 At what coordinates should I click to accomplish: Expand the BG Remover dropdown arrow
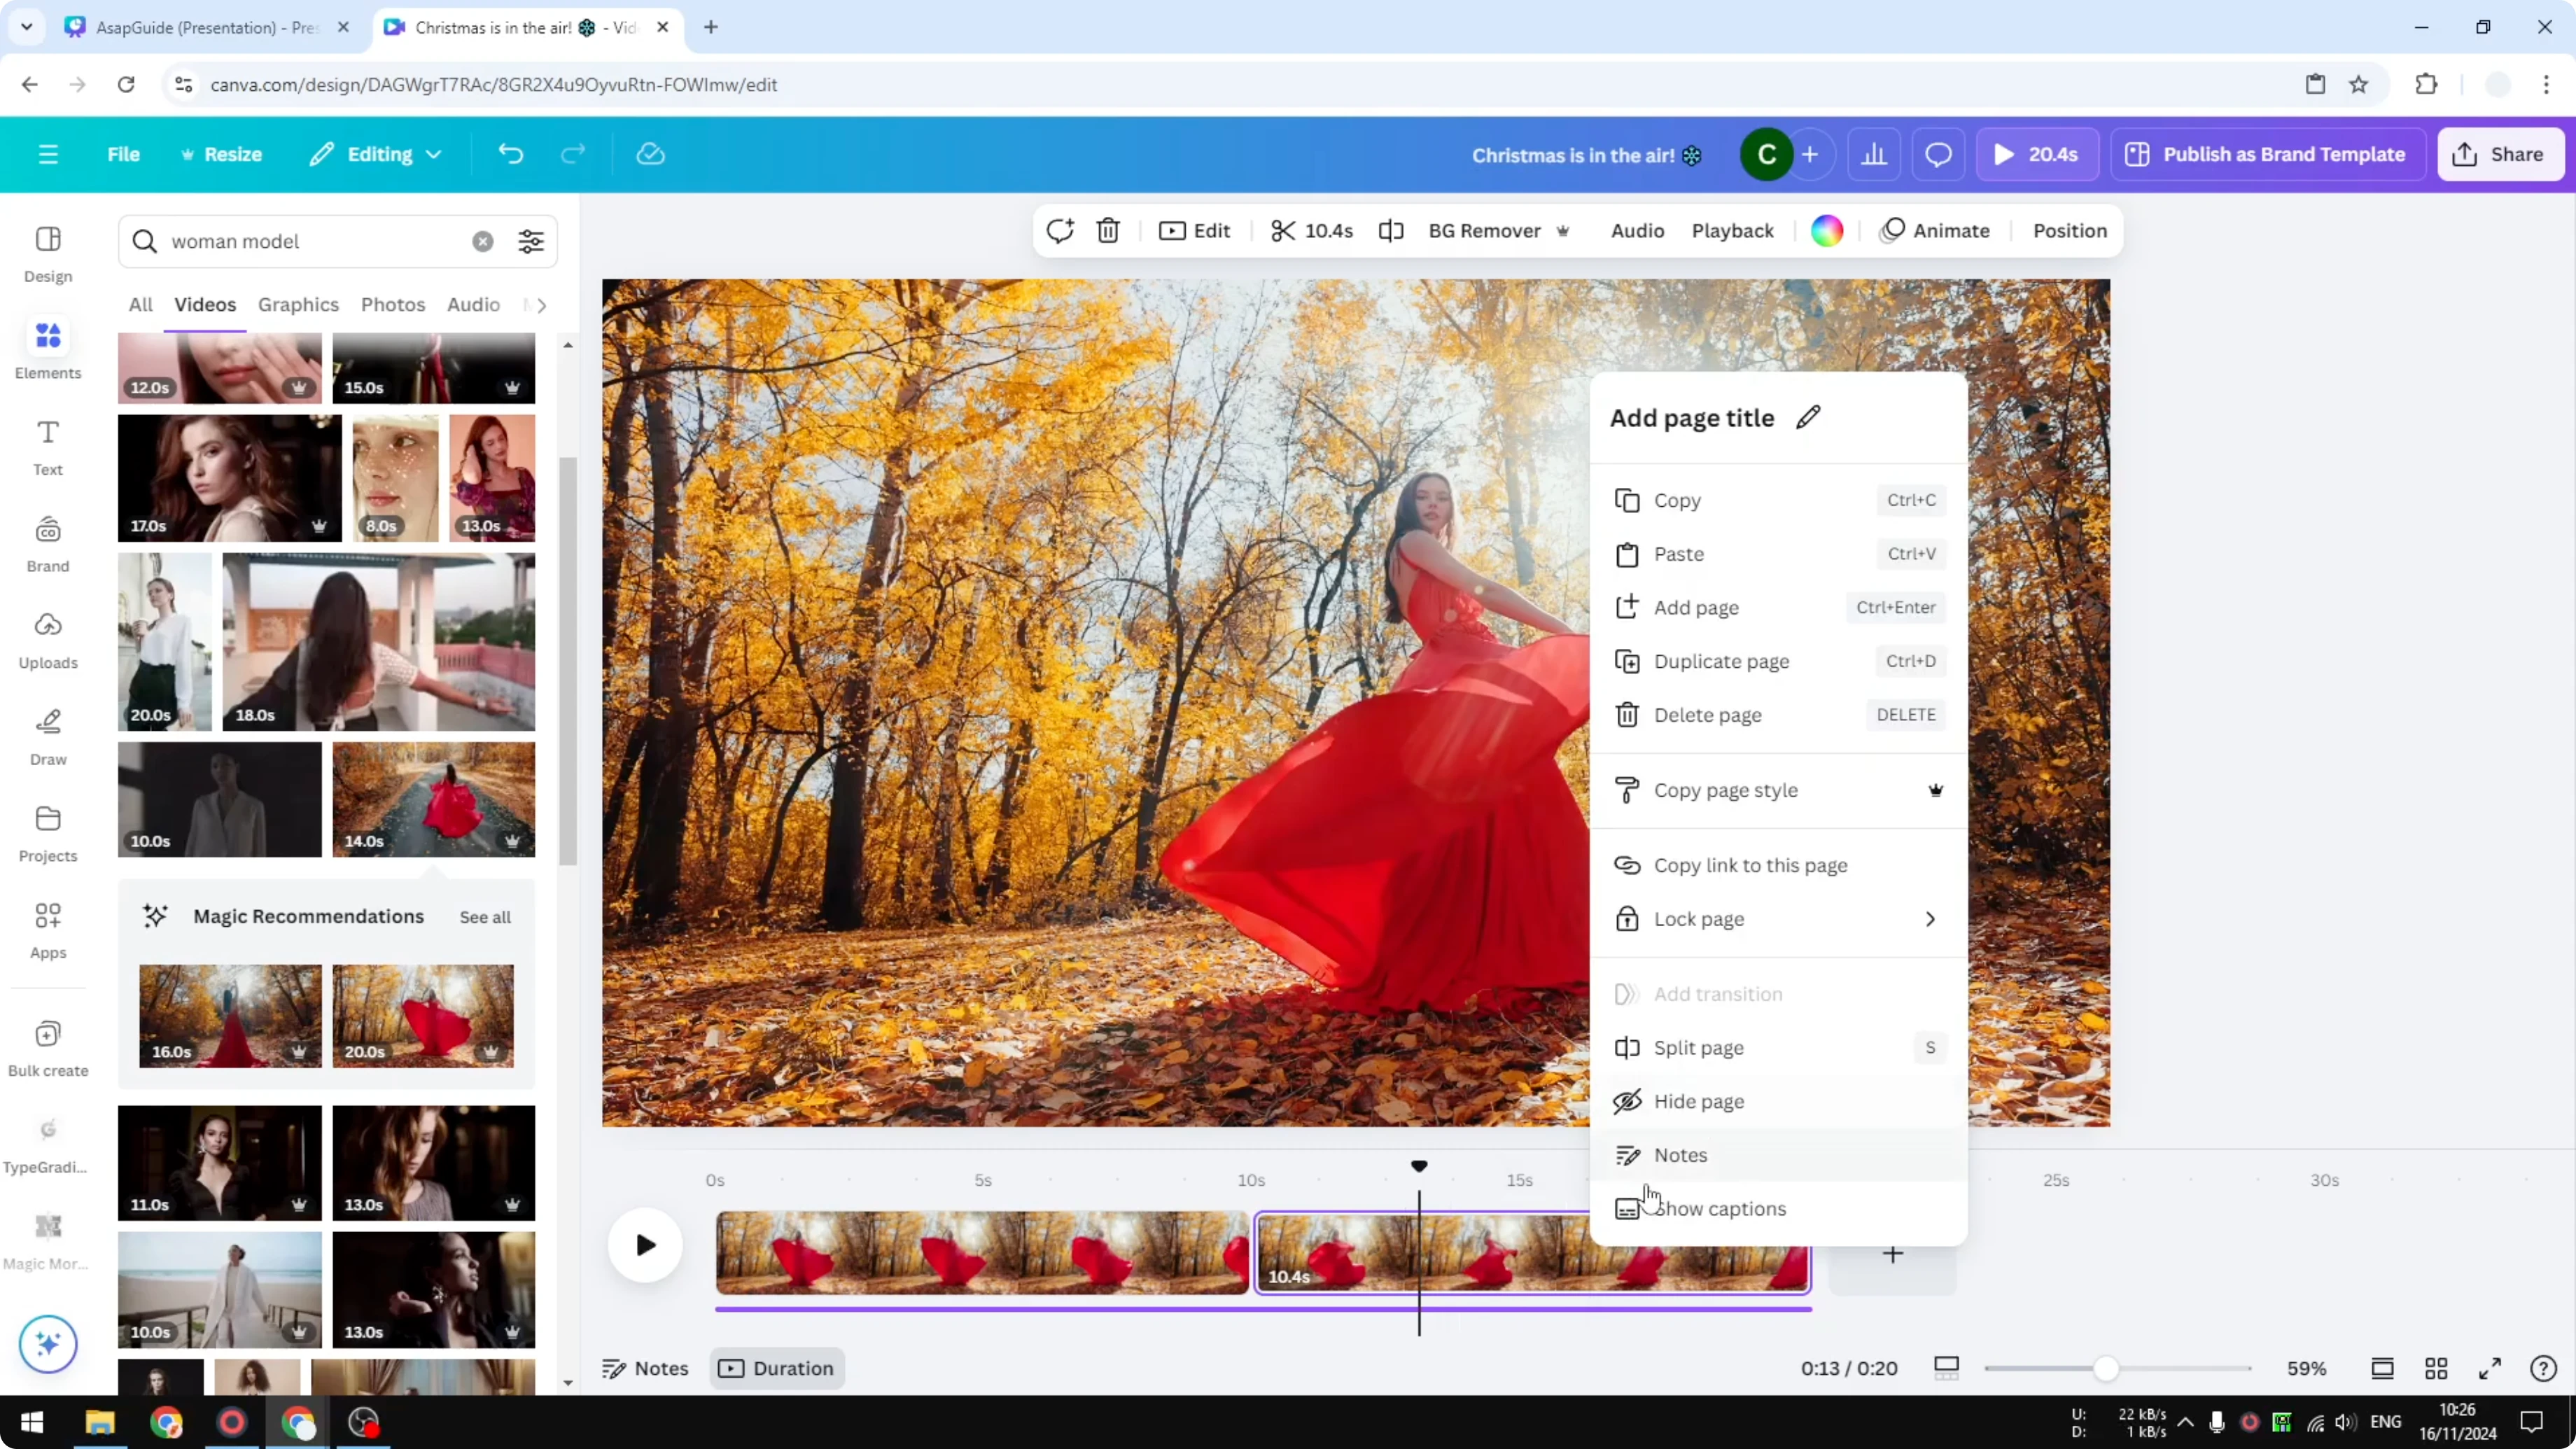point(1563,231)
